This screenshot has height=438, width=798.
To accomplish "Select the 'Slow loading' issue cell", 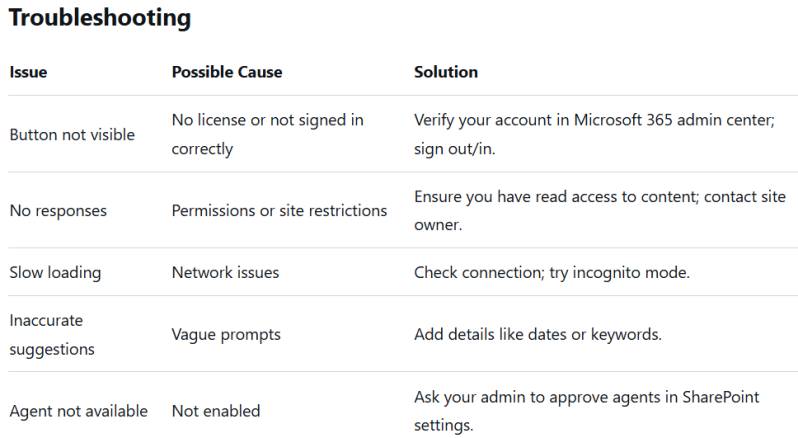I will pyautogui.click(x=55, y=272).
